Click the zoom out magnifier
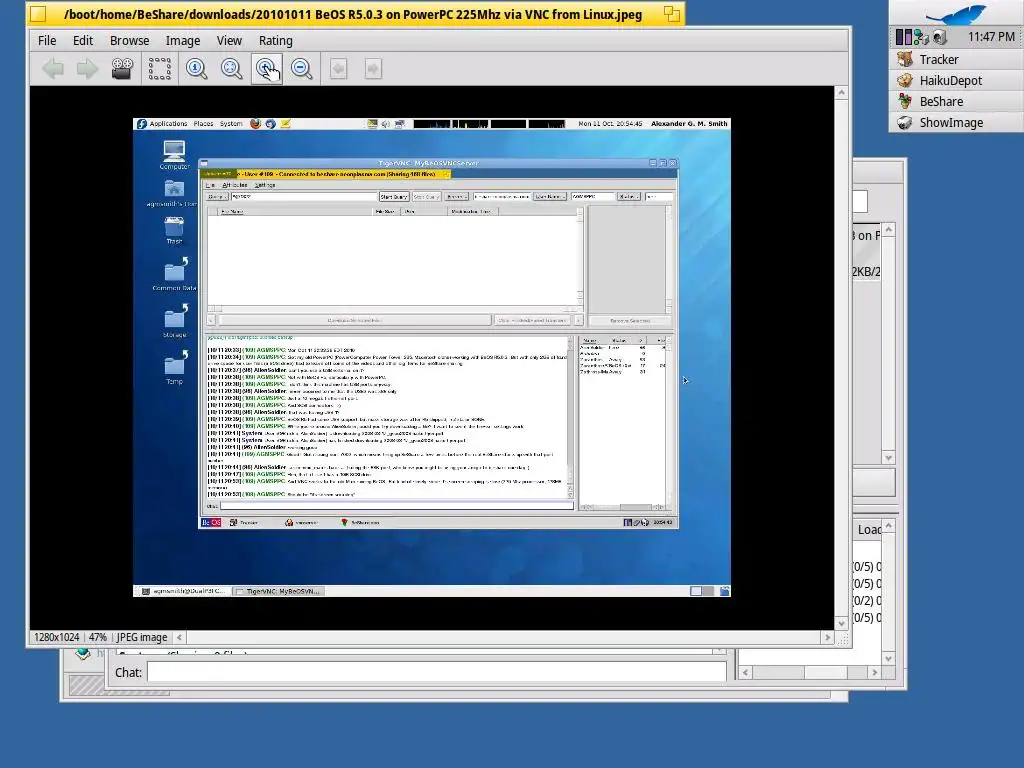This screenshot has width=1024, height=768. (302, 69)
